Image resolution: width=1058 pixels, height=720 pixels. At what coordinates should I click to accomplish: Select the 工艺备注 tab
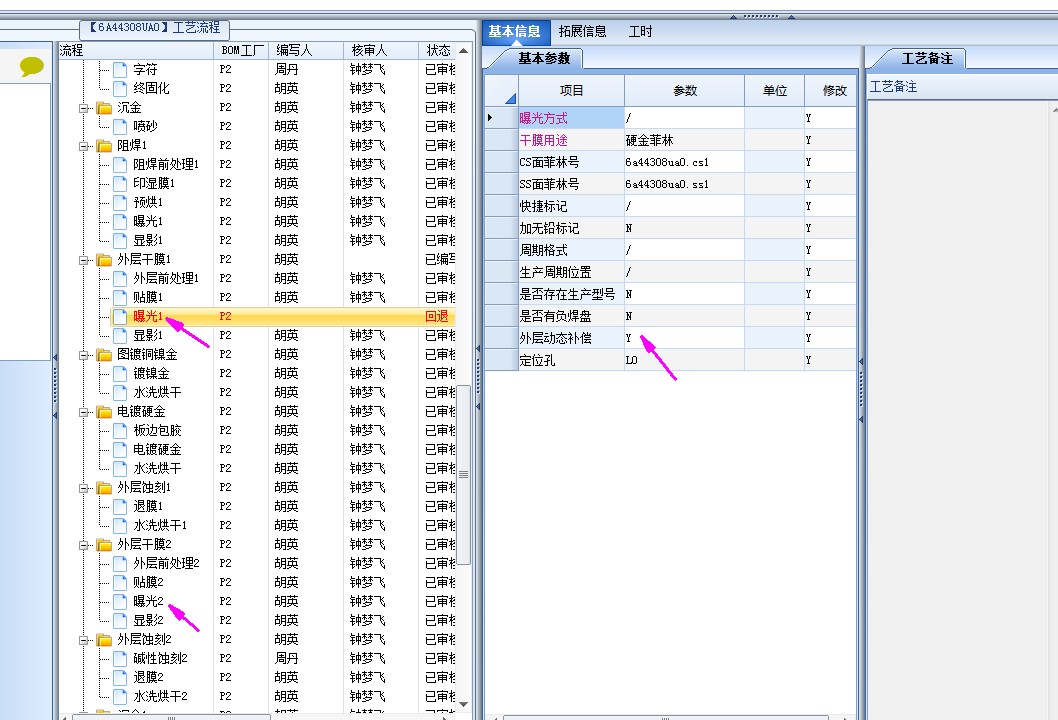(x=927, y=59)
